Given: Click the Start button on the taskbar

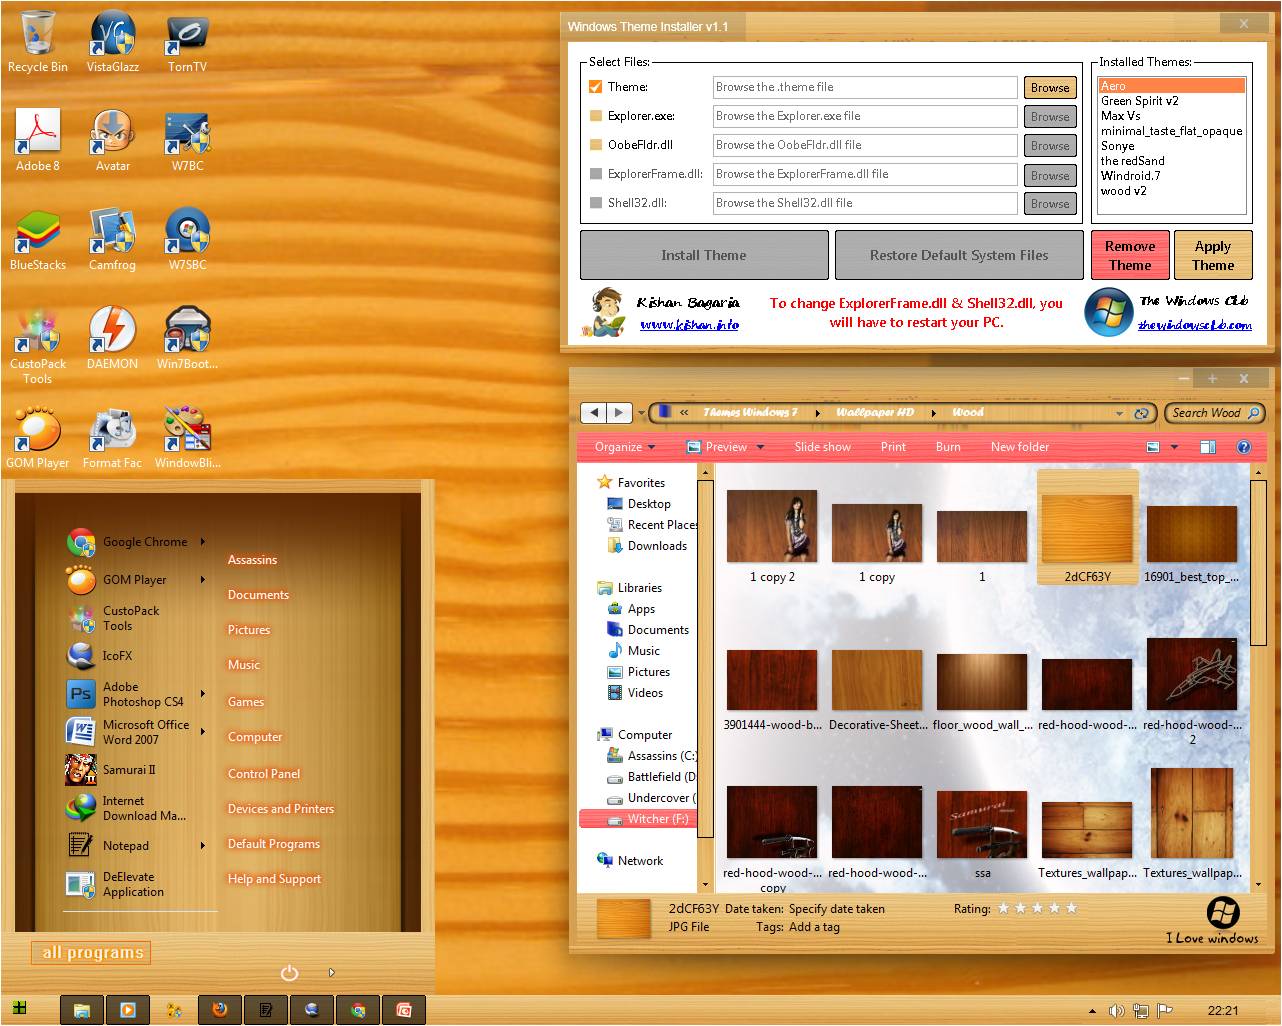Looking at the screenshot, I should click(19, 1009).
